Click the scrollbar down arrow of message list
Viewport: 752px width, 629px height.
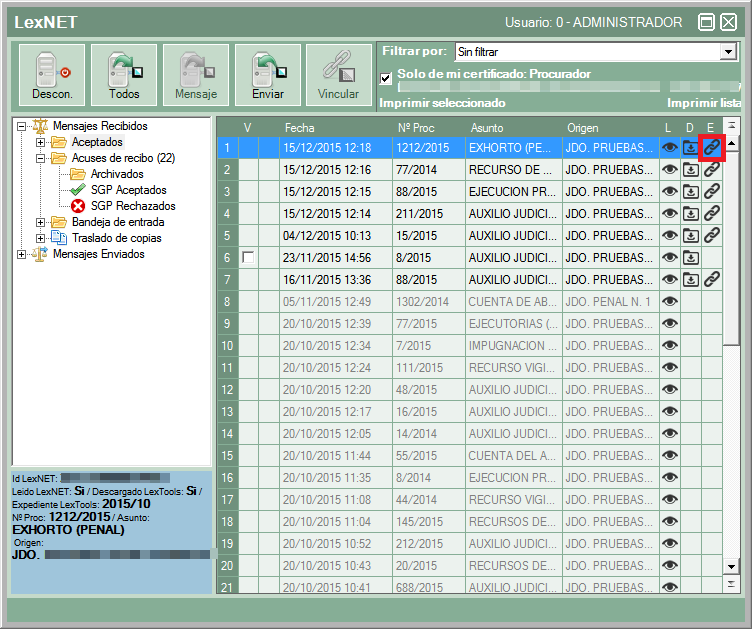[731, 566]
